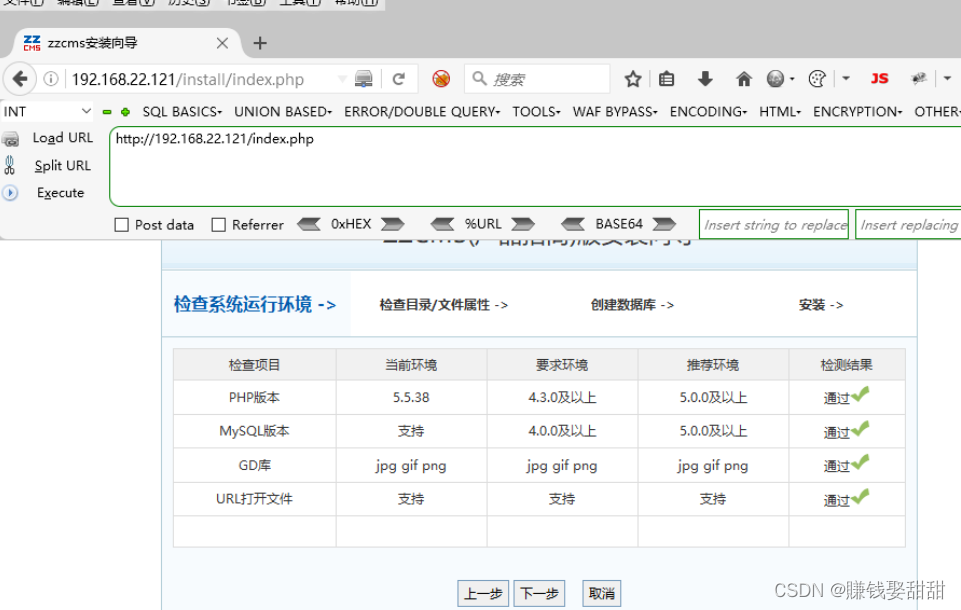Expand the HTML menu
The image size is (961, 610).
(780, 112)
